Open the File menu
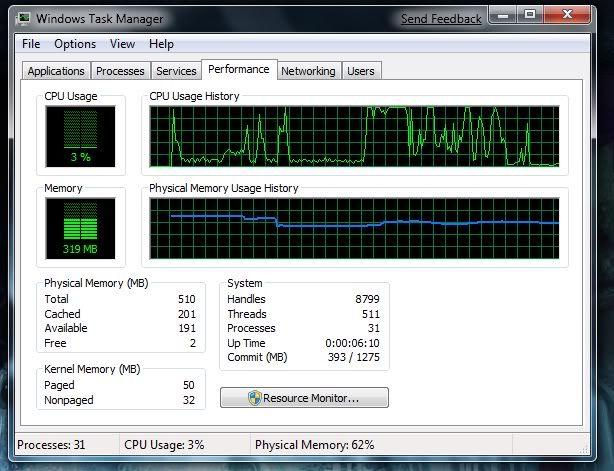The width and height of the screenshot is (614, 471). 31,44
